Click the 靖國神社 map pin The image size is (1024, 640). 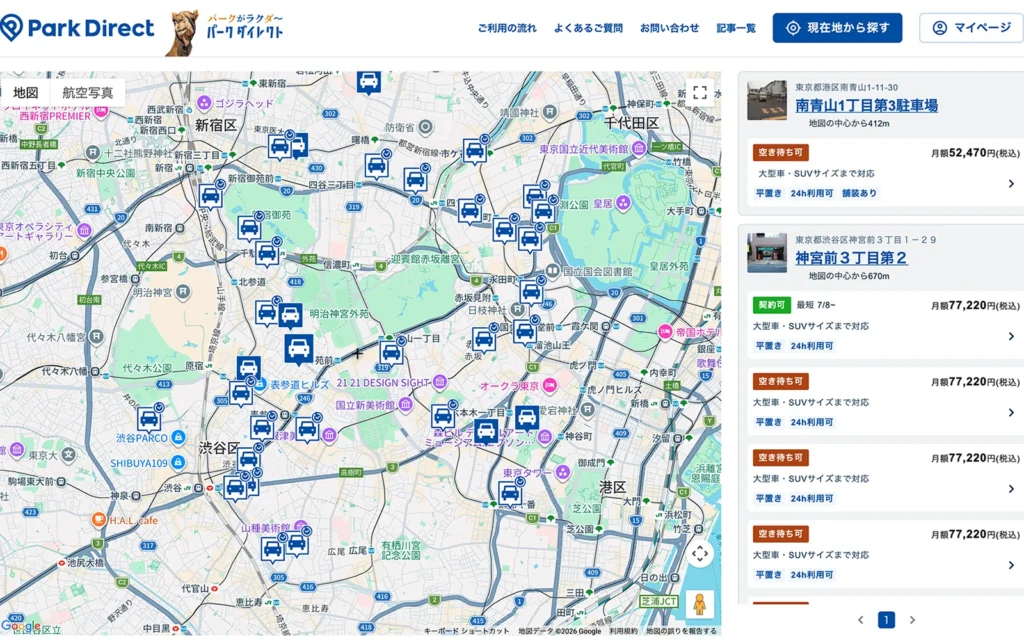(549, 112)
